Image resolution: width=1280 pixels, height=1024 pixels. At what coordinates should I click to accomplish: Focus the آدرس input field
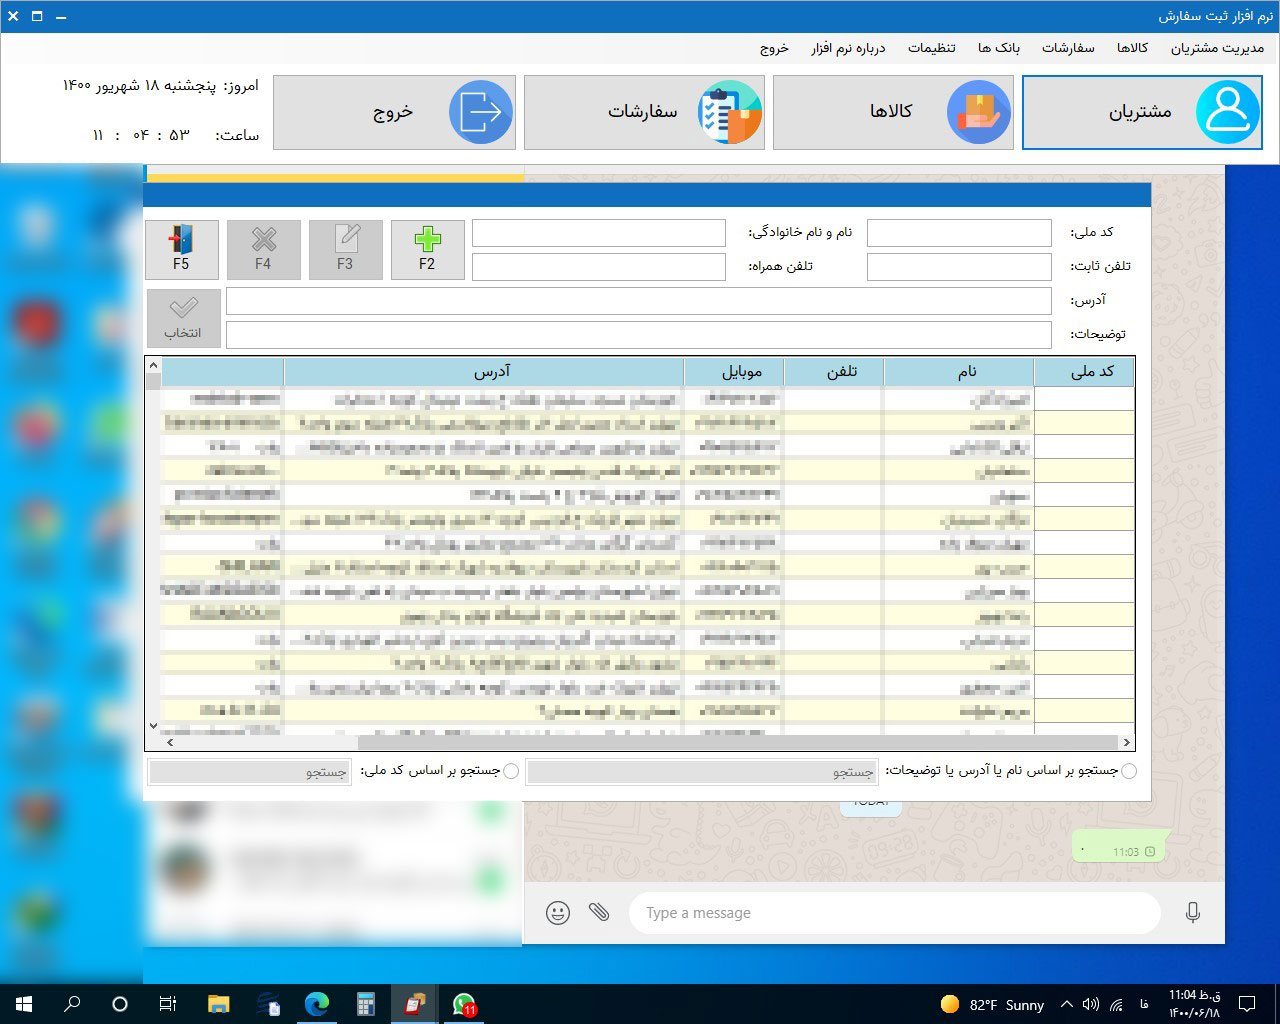point(639,301)
